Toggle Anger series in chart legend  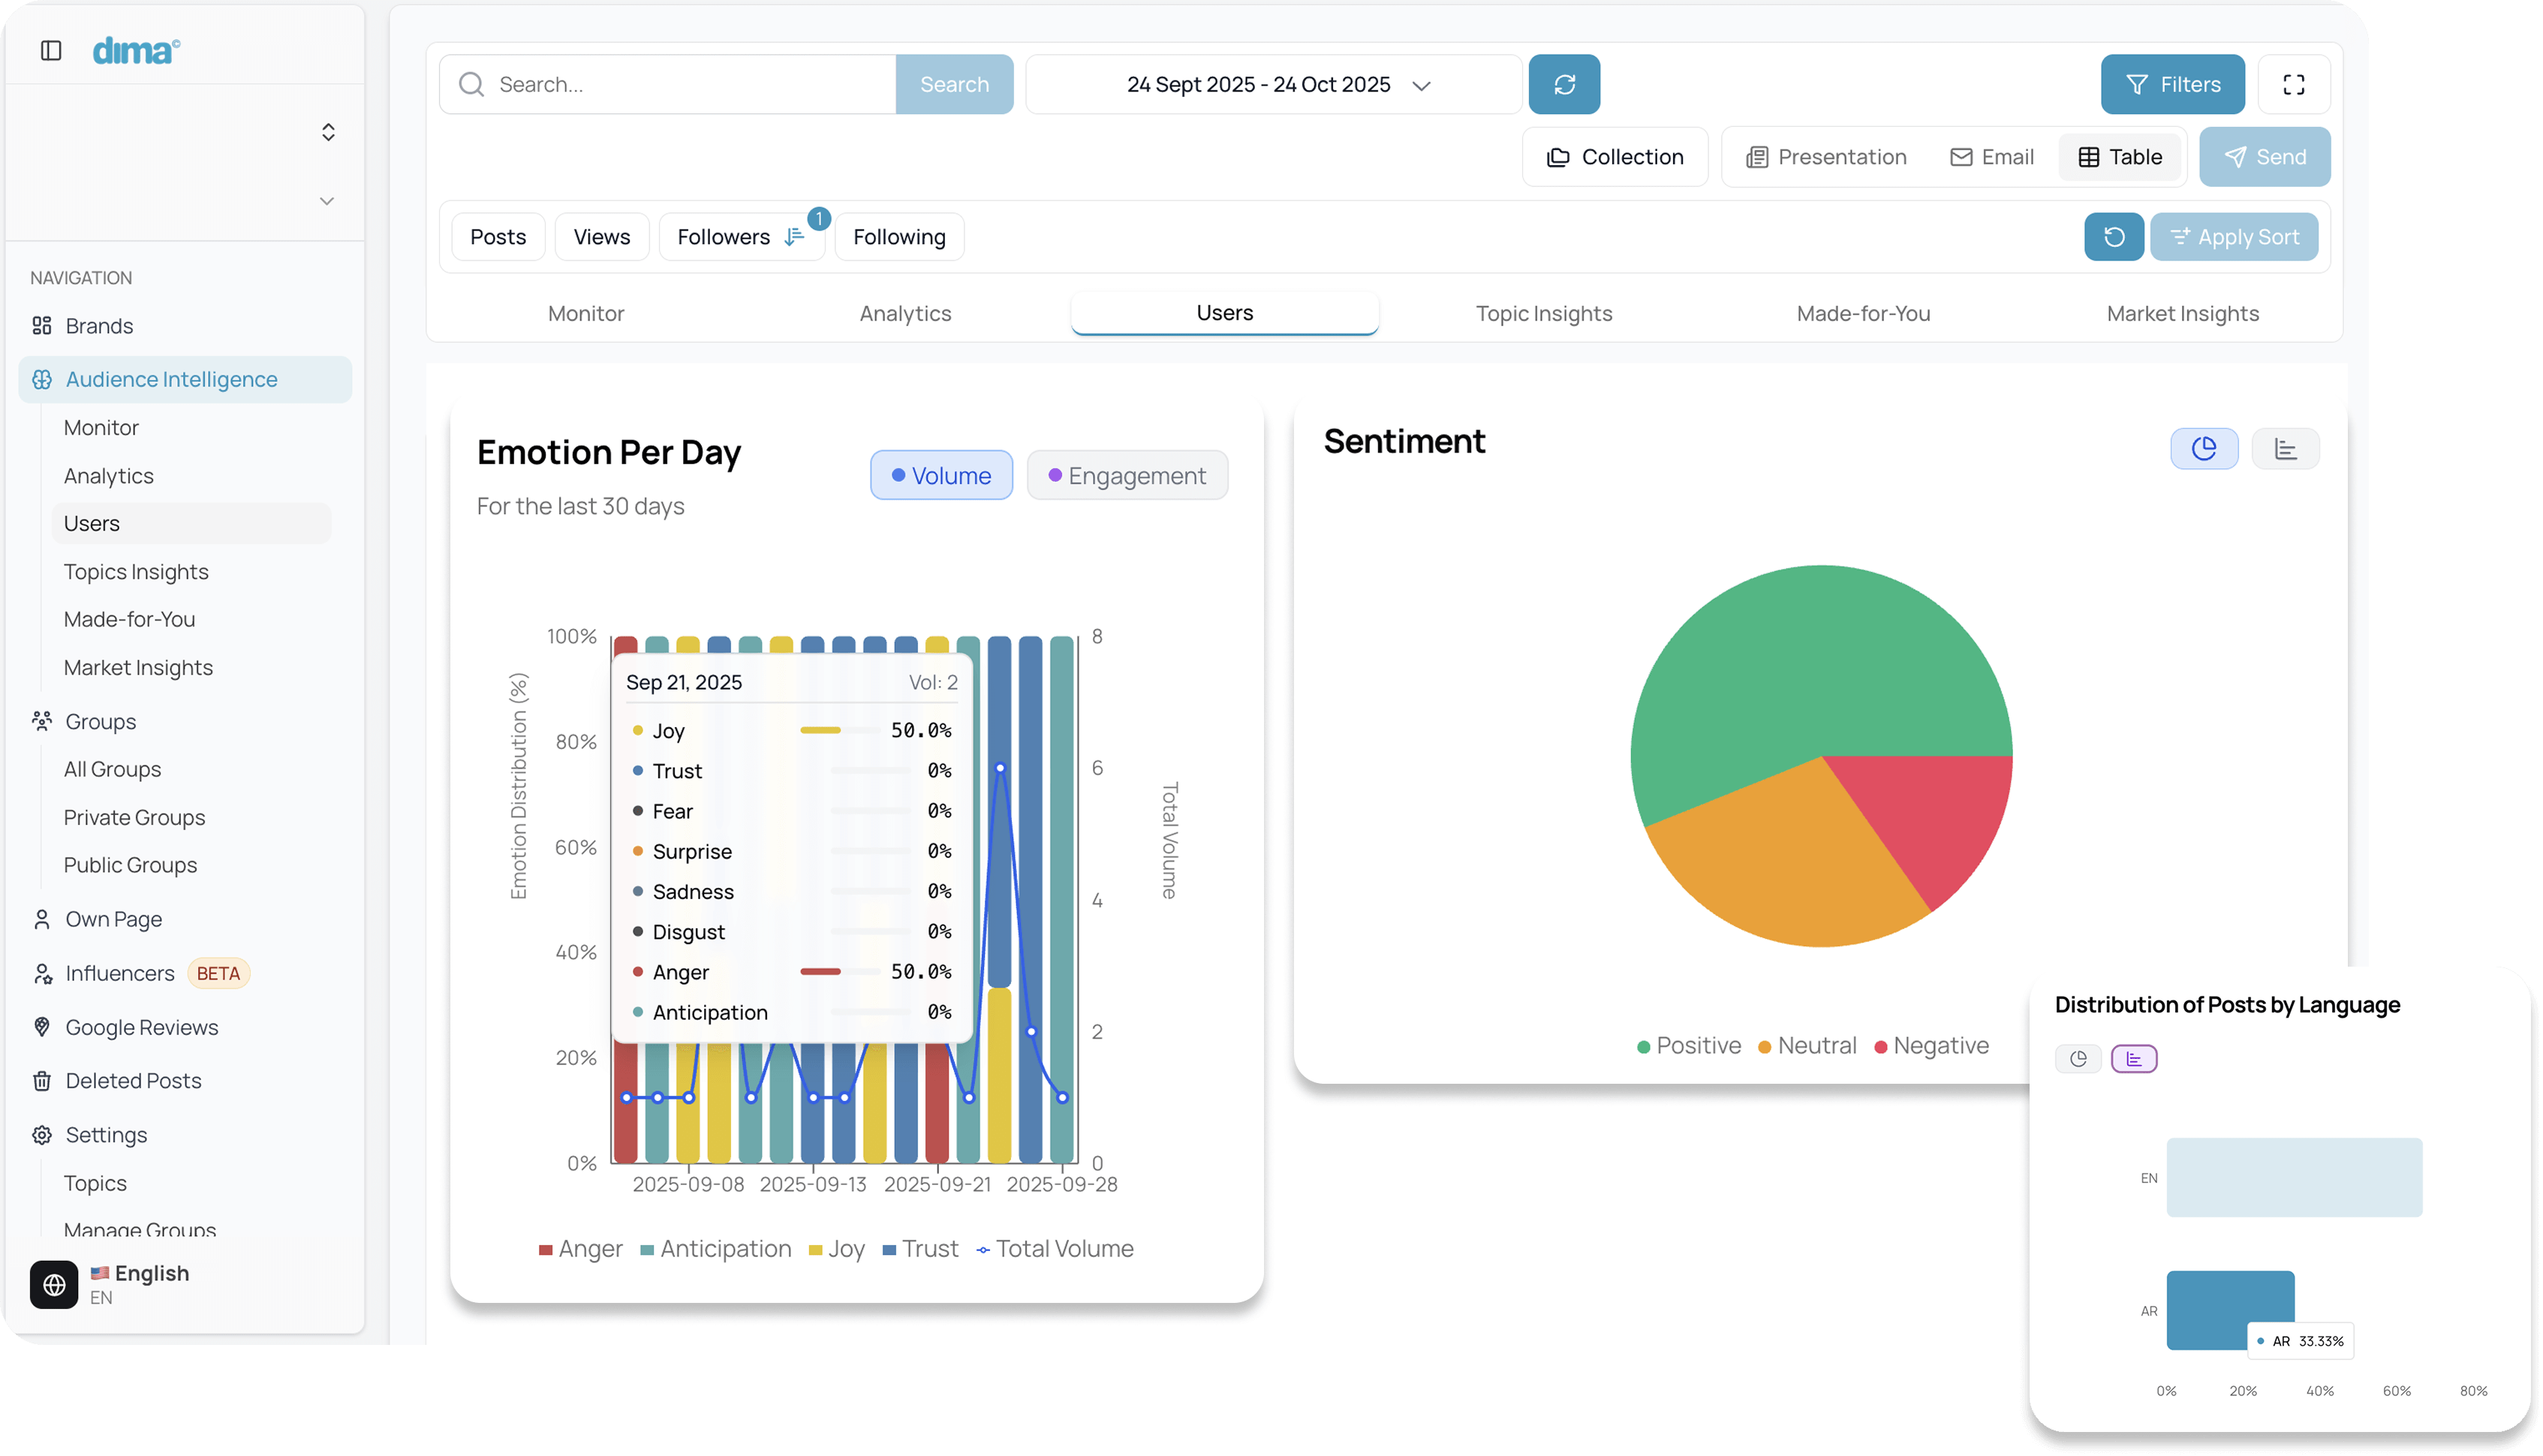point(580,1249)
